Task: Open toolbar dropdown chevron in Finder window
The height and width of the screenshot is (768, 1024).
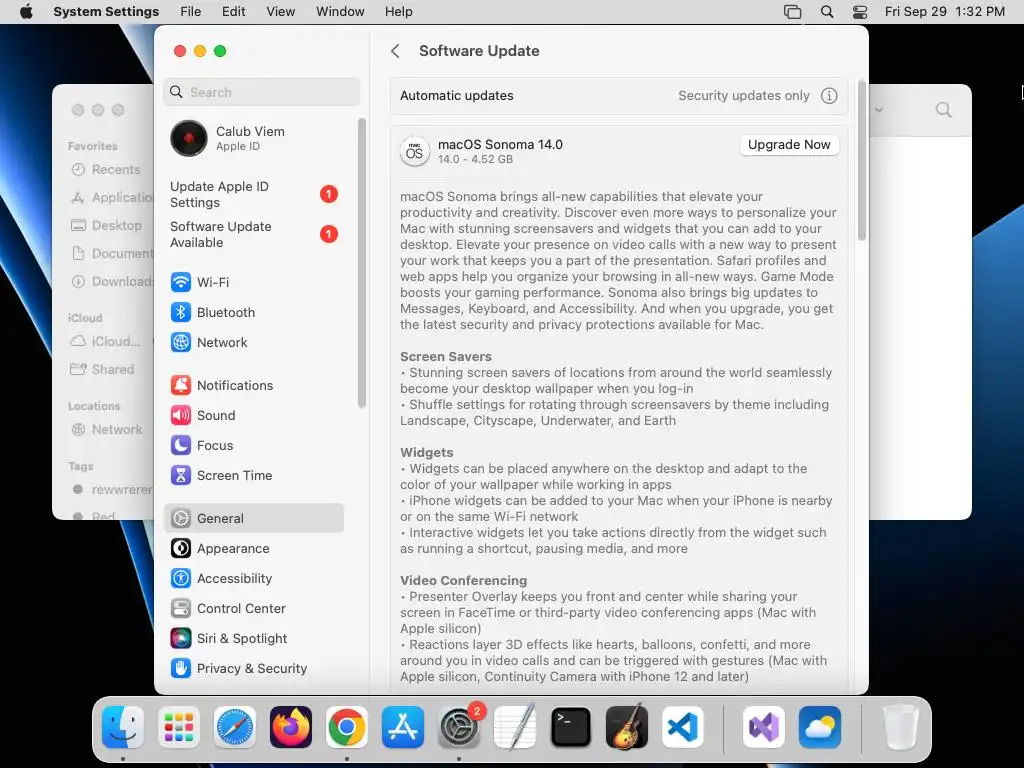Action: [879, 110]
